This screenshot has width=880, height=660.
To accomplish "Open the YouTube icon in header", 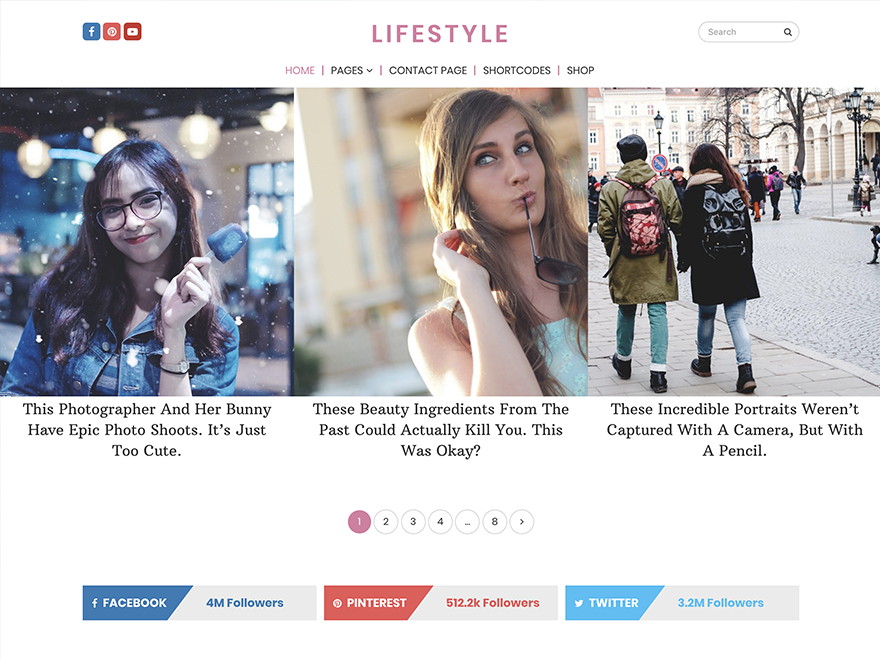I will click(x=132, y=31).
